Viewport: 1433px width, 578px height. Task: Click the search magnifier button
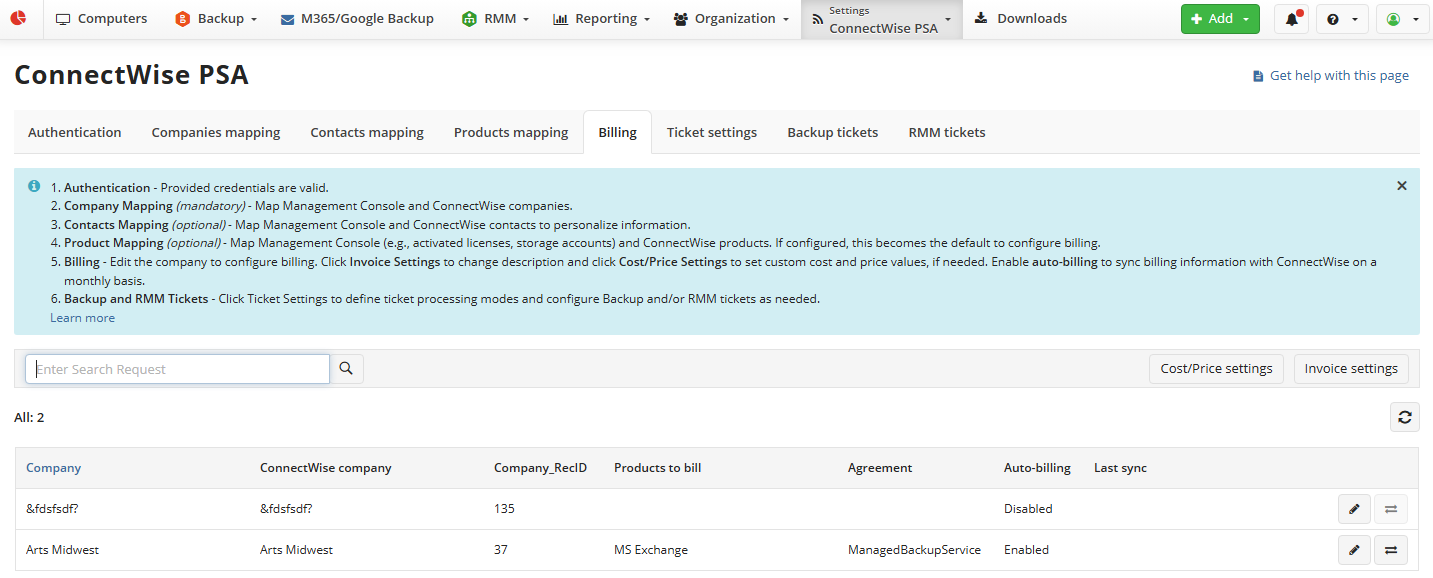coord(346,369)
